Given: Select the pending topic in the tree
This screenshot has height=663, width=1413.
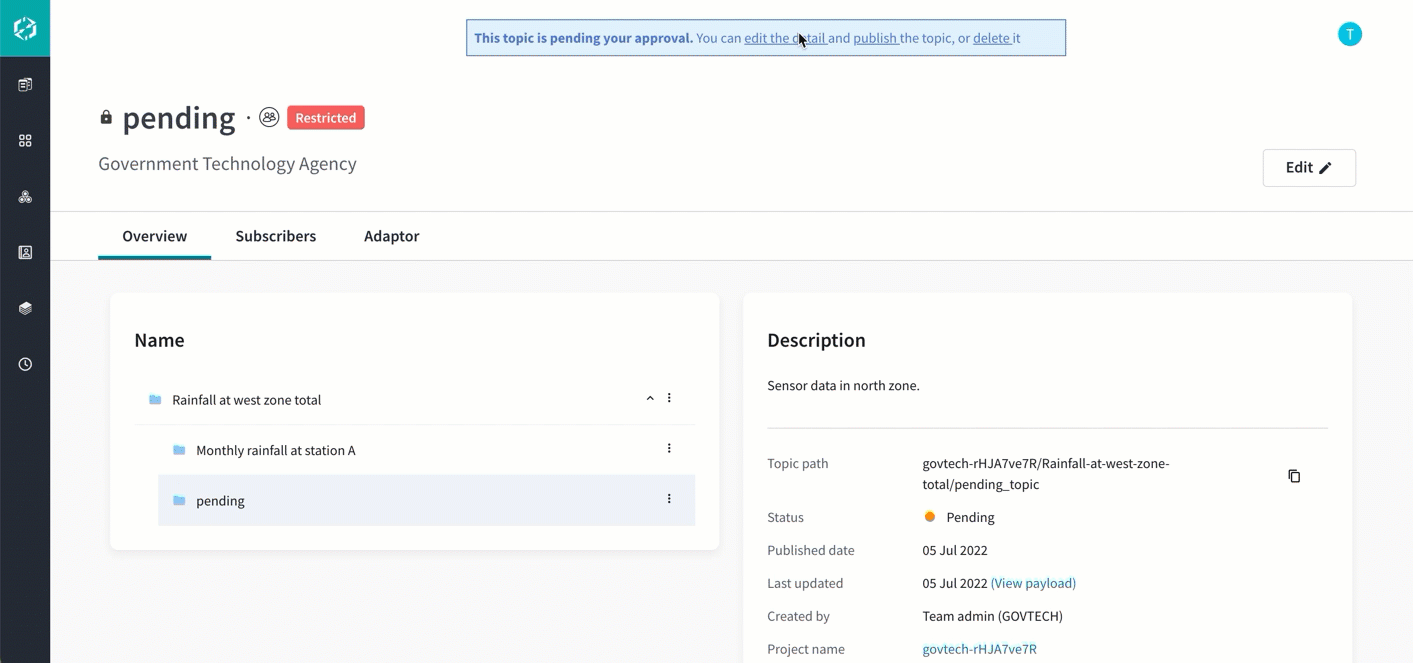Looking at the screenshot, I should point(220,500).
